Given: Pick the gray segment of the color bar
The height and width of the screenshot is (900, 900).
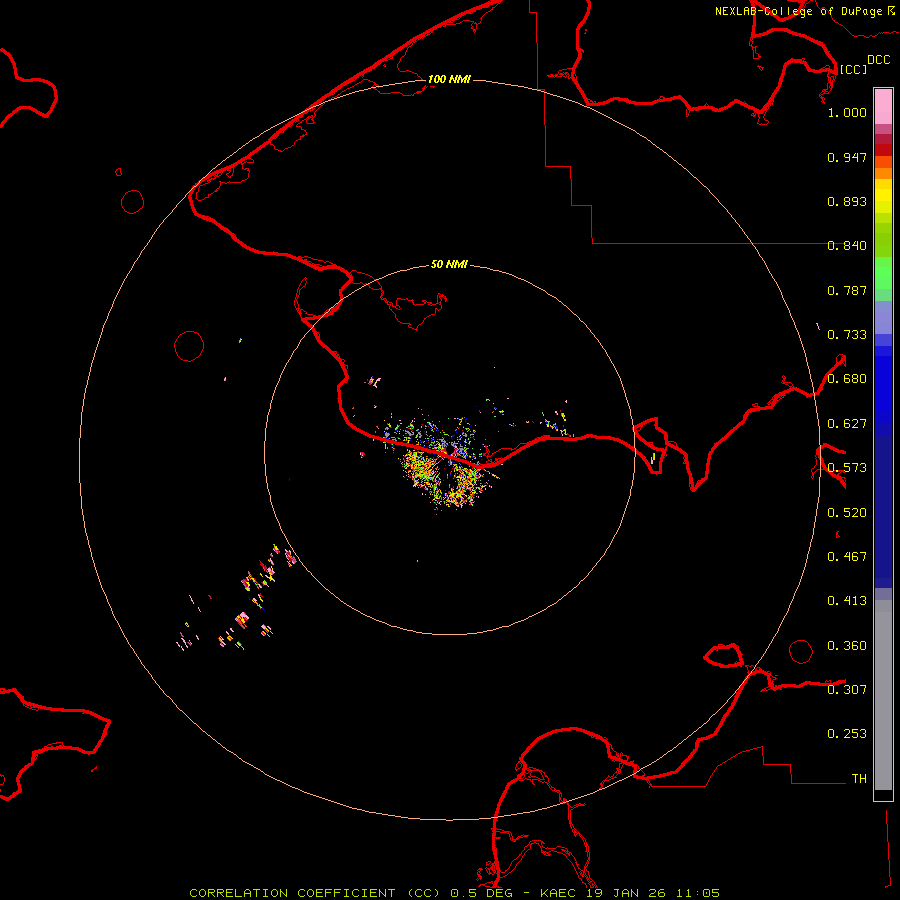Looking at the screenshot, I should coord(883,690).
